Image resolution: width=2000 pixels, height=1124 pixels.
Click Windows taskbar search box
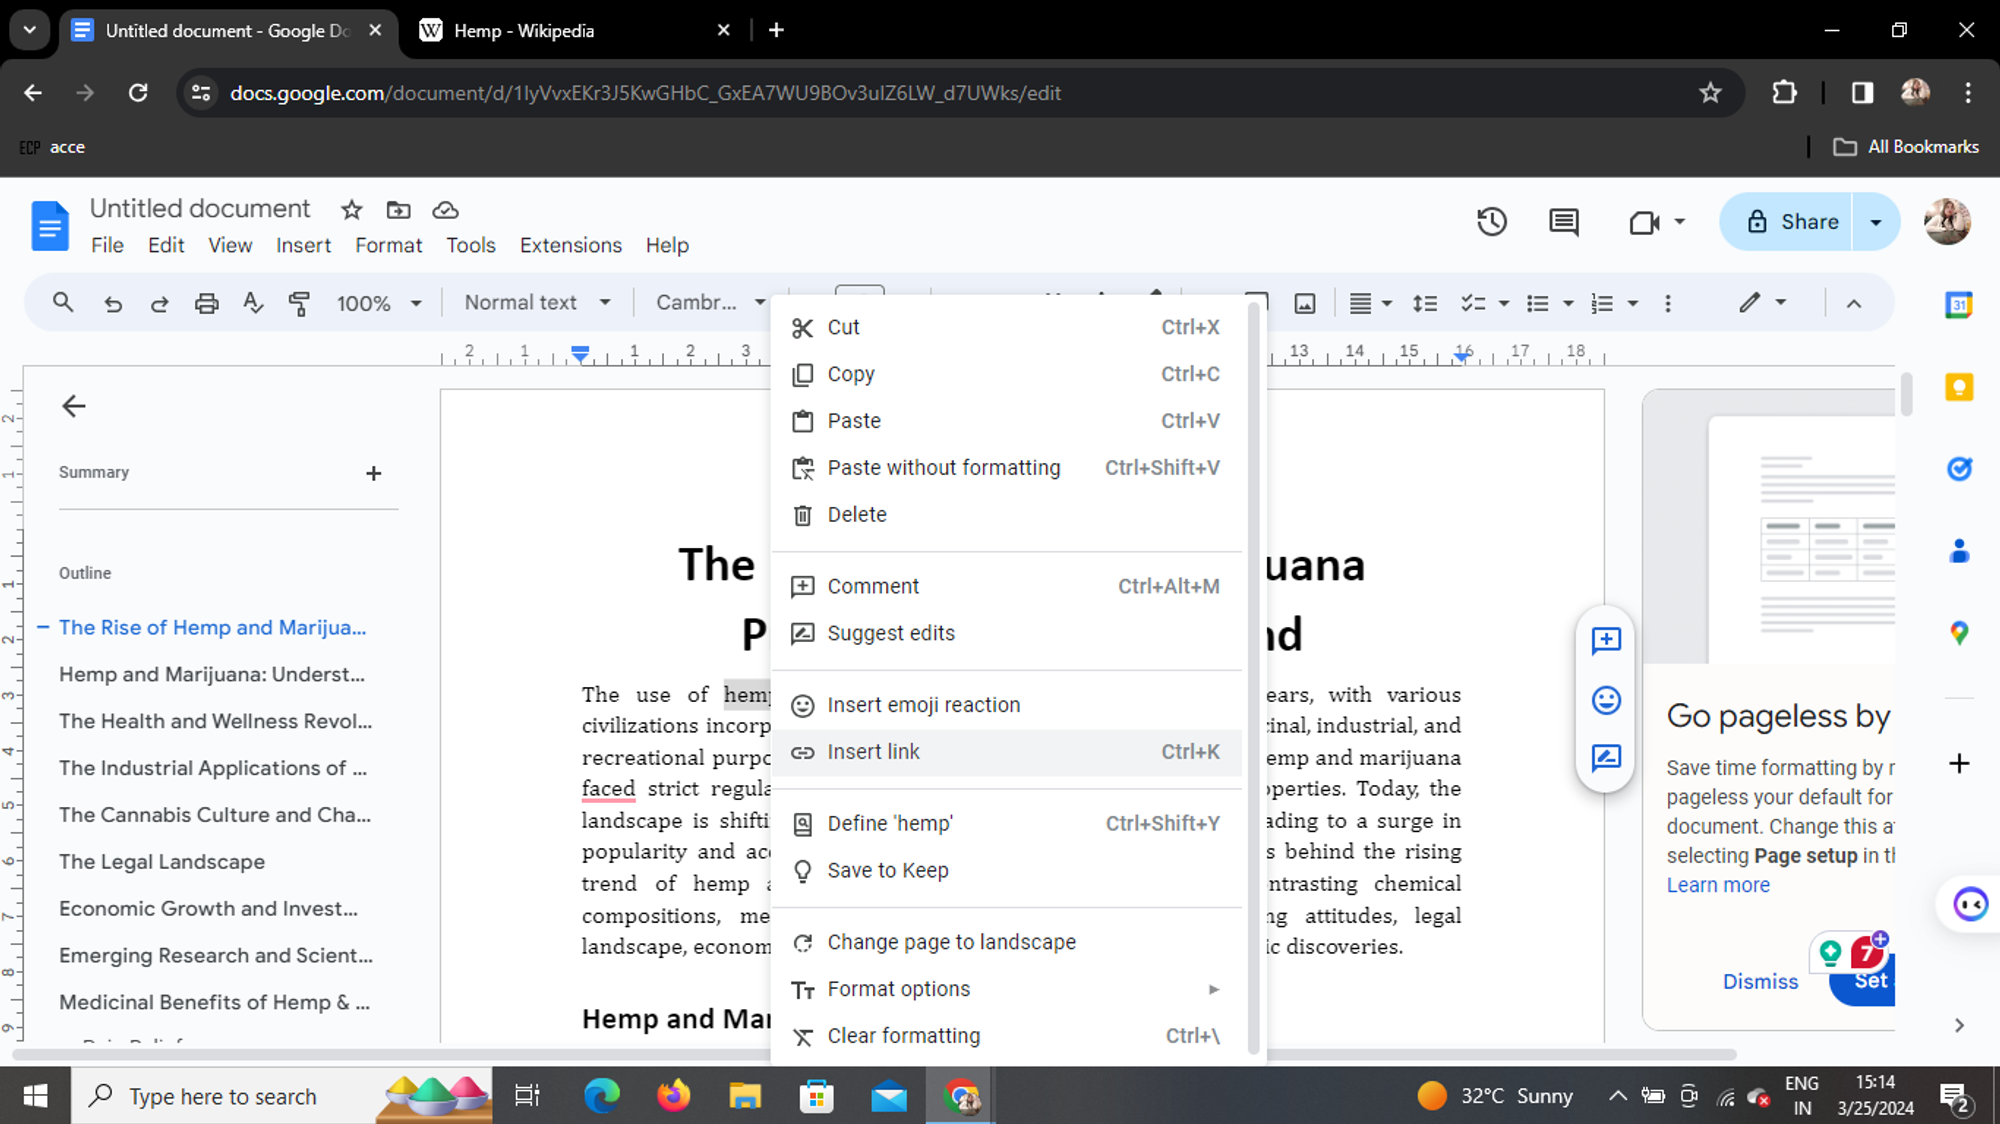(282, 1096)
